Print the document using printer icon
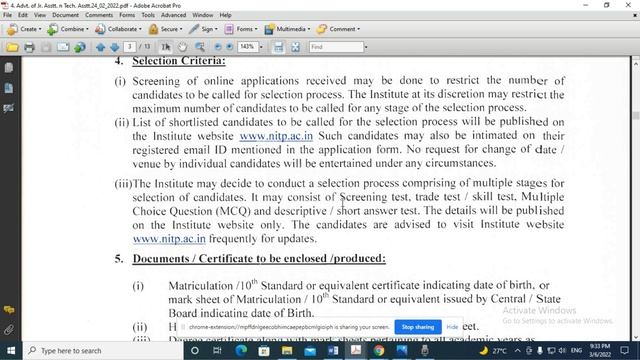Screen dimensions: 640x360 [x=29, y=47]
